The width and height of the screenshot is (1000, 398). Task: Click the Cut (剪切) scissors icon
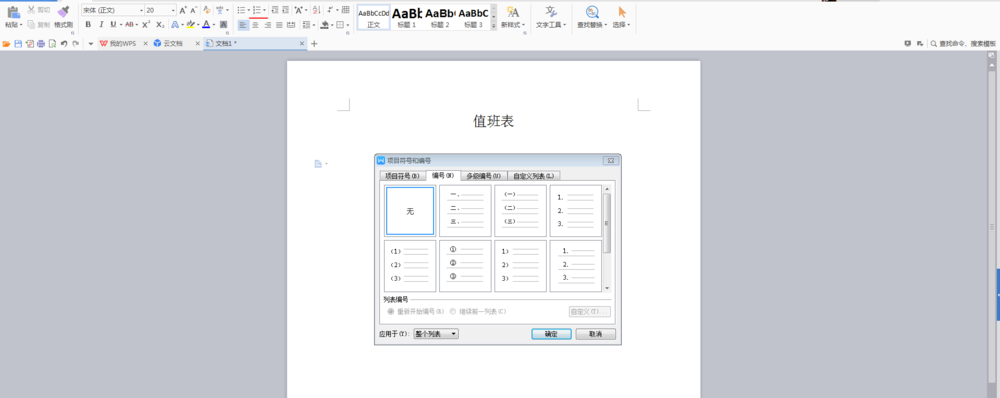tap(32, 10)
